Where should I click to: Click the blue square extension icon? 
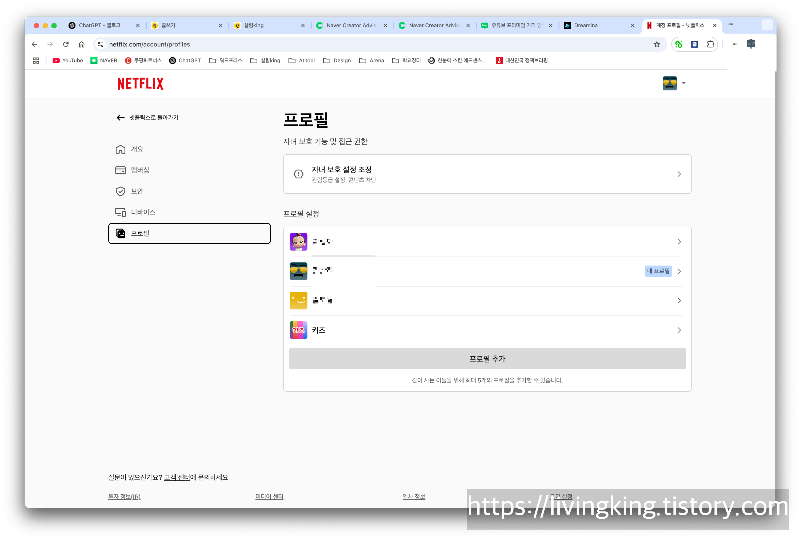click(x=694, y=44)
